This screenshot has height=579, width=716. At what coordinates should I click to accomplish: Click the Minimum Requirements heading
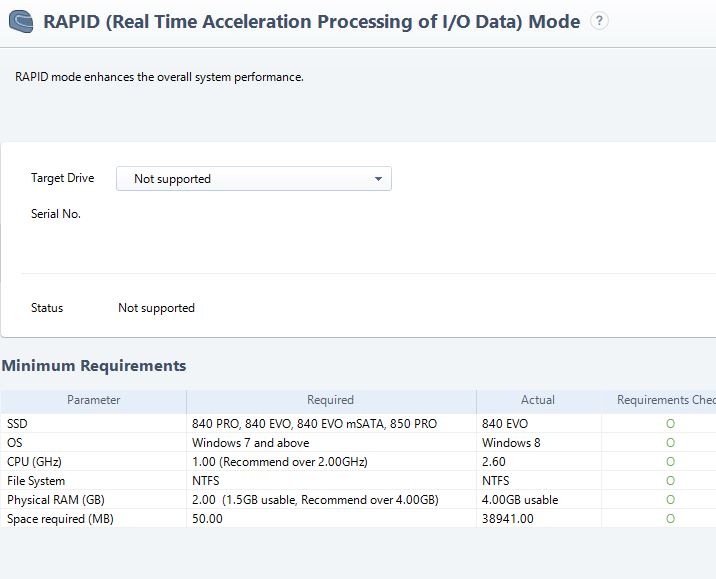click(94, 366)
